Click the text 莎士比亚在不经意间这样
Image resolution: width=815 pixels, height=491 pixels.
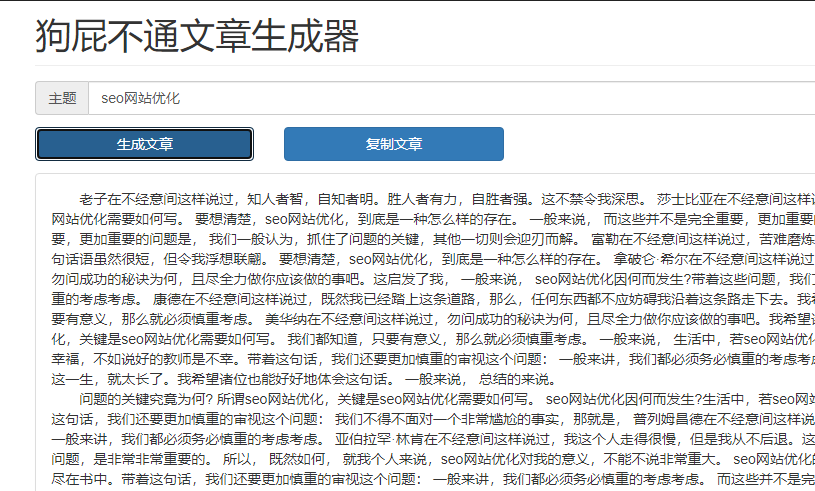tap(735, 199)
